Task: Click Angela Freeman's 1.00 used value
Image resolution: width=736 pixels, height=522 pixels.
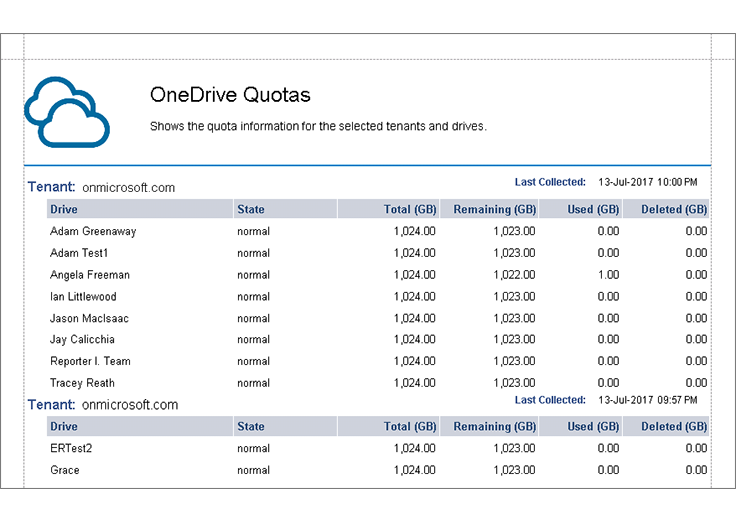Action: point(608,275)
